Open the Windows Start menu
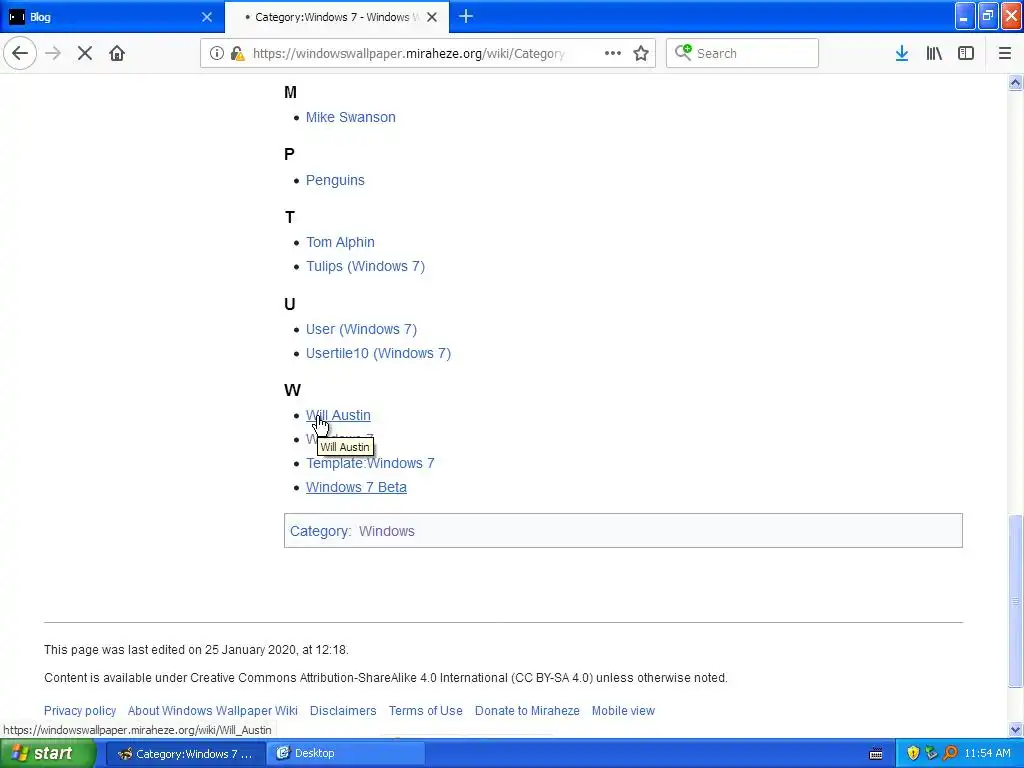Image resolution: width=1024 pixels, height=768 pixels. [x=47, y=753]
